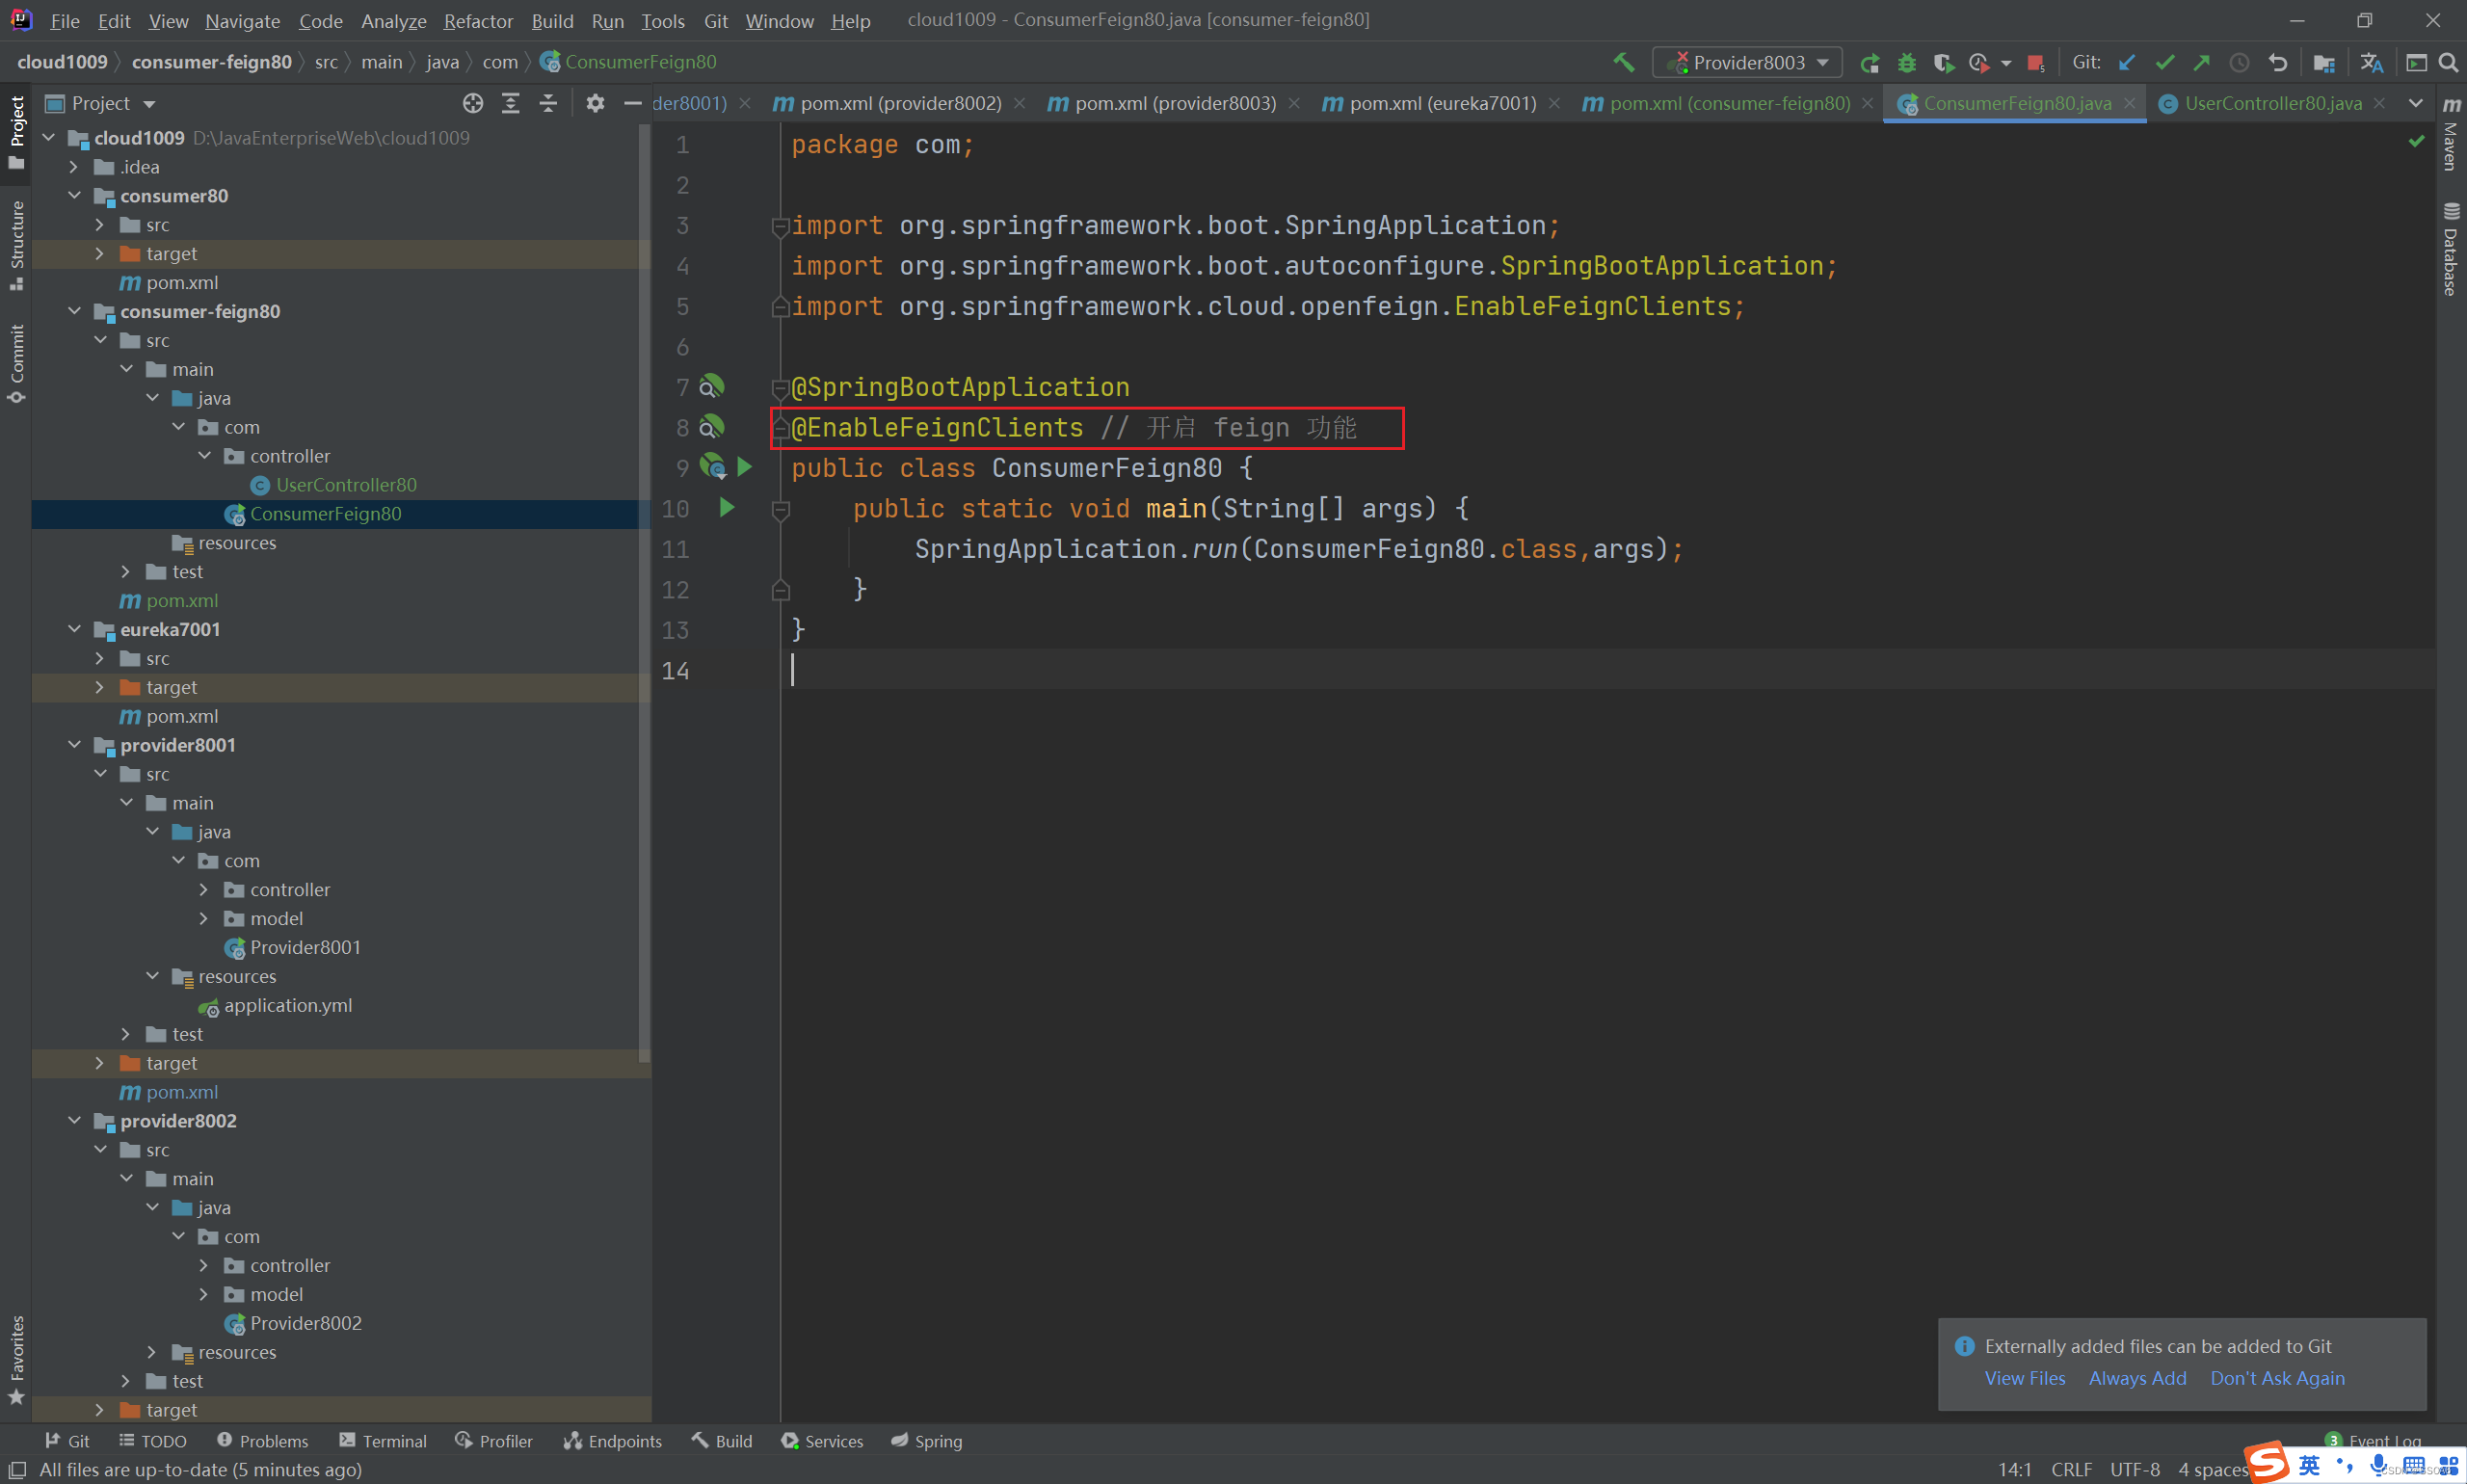This screenshot has height=1484, width=2467.
Task: Click Don't Ask Again link
Action: click(2277, 1378)
